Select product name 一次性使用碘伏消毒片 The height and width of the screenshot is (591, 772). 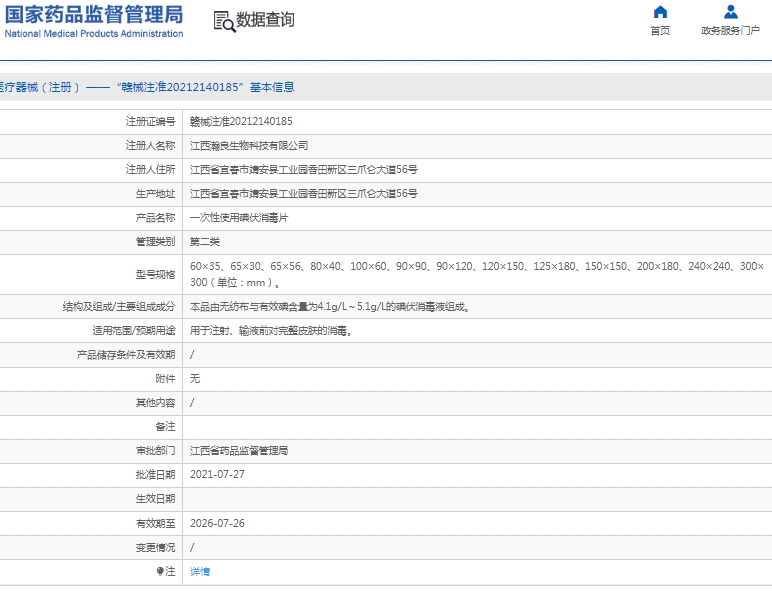[x=239, y=218]
